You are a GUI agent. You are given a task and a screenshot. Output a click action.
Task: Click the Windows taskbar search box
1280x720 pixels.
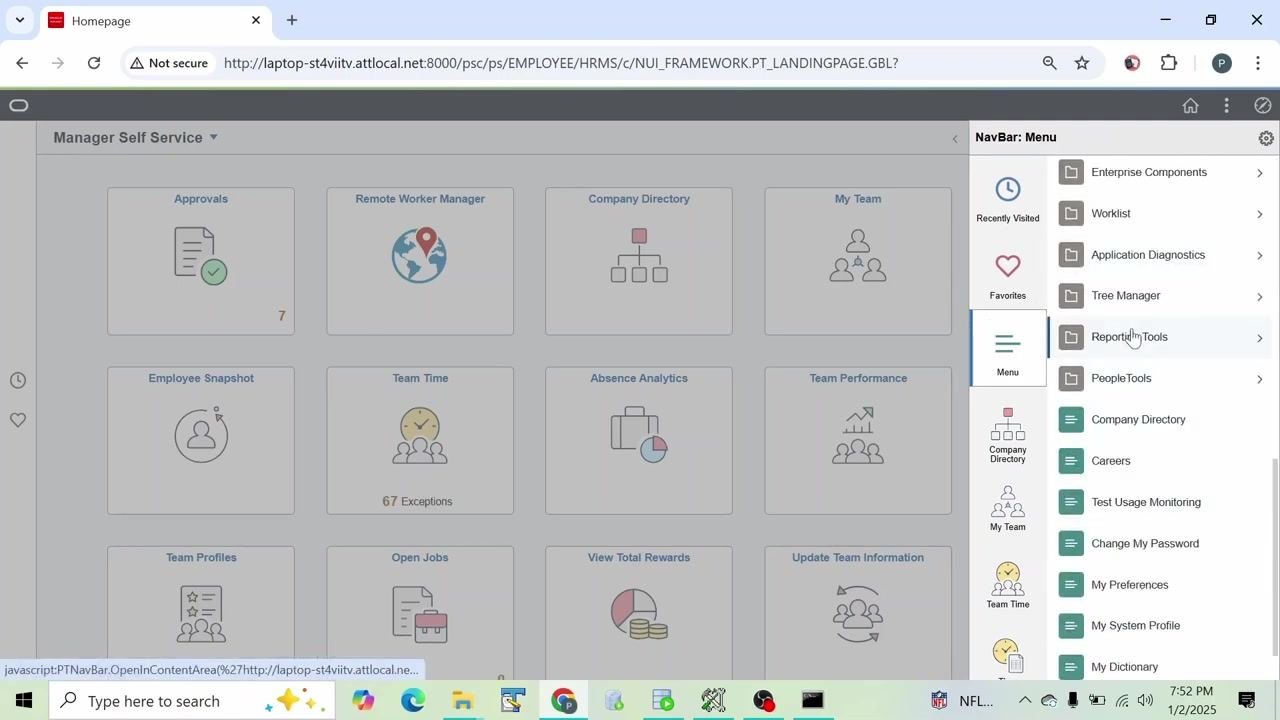tap(190, 701)
